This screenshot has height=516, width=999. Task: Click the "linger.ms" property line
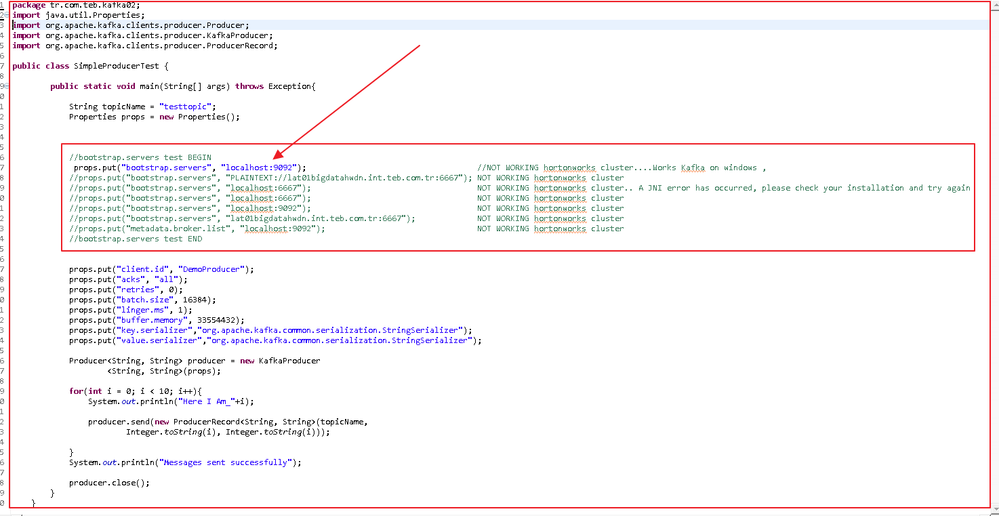[131, 310]
